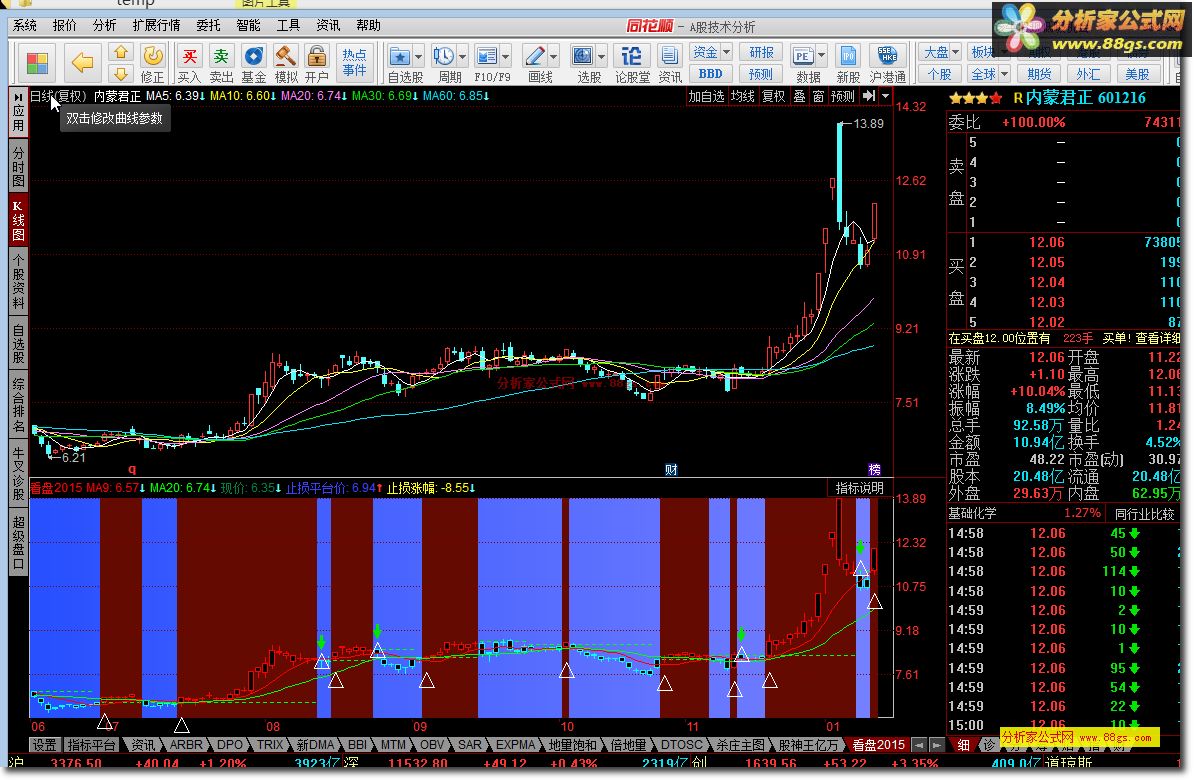Toggle 复权 price adjustment
1194x780 pixels.
click(774, 97)
